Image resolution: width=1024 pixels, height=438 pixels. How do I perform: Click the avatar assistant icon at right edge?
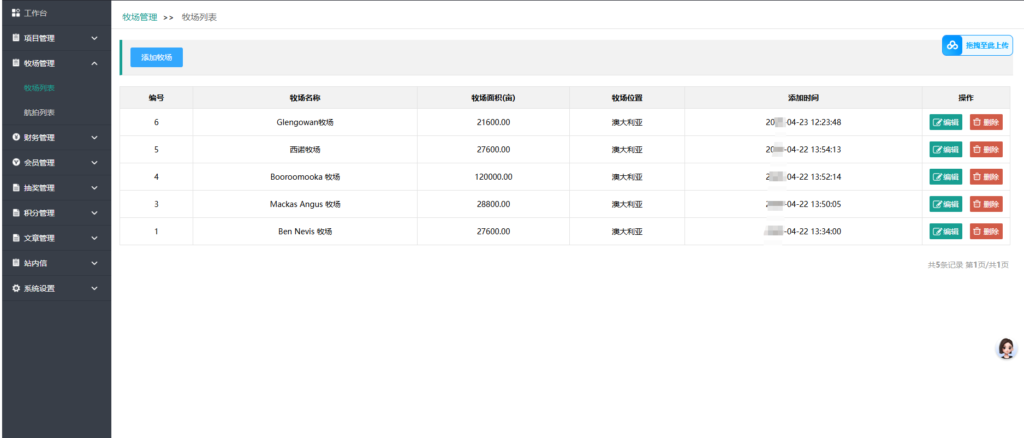(1006, 348)
